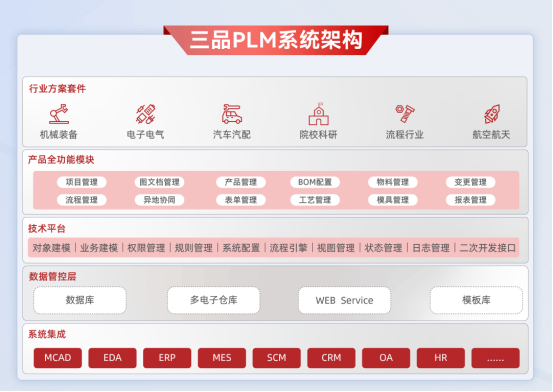Click the SCM integration button
Image resolution: width=553 pixels, height=392 pixels.
tap(277, 358)
